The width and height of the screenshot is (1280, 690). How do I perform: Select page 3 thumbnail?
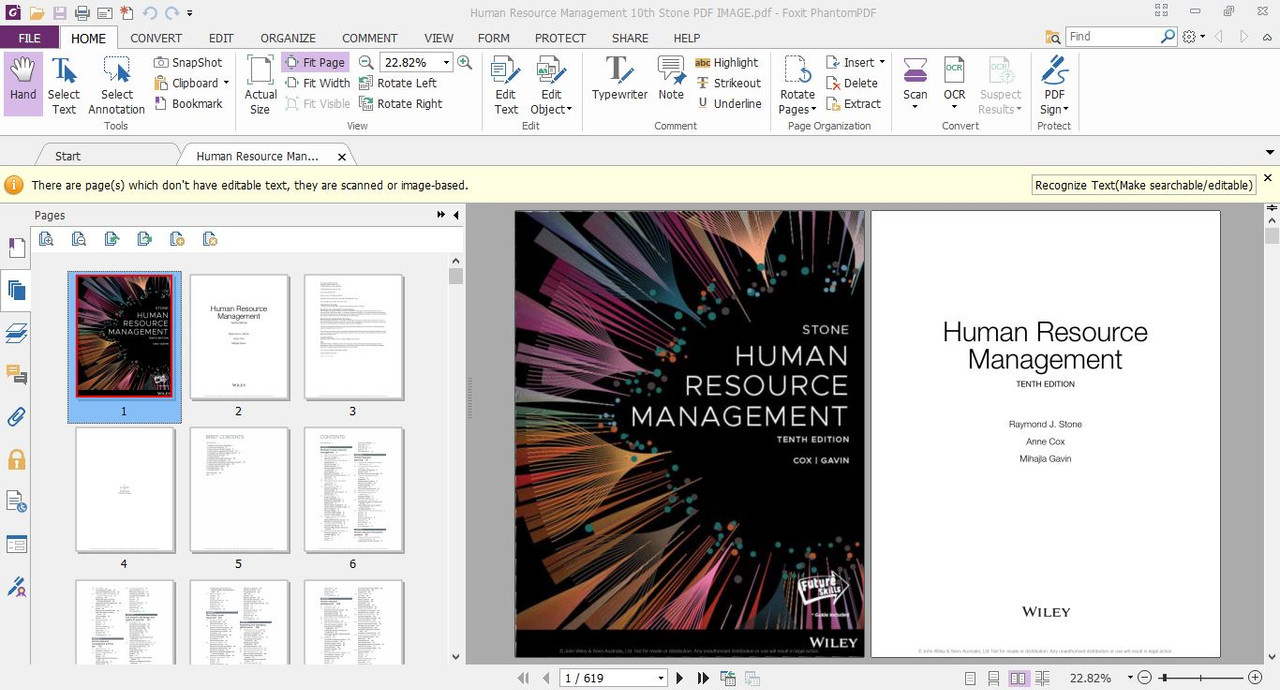(x=353, y=337)
